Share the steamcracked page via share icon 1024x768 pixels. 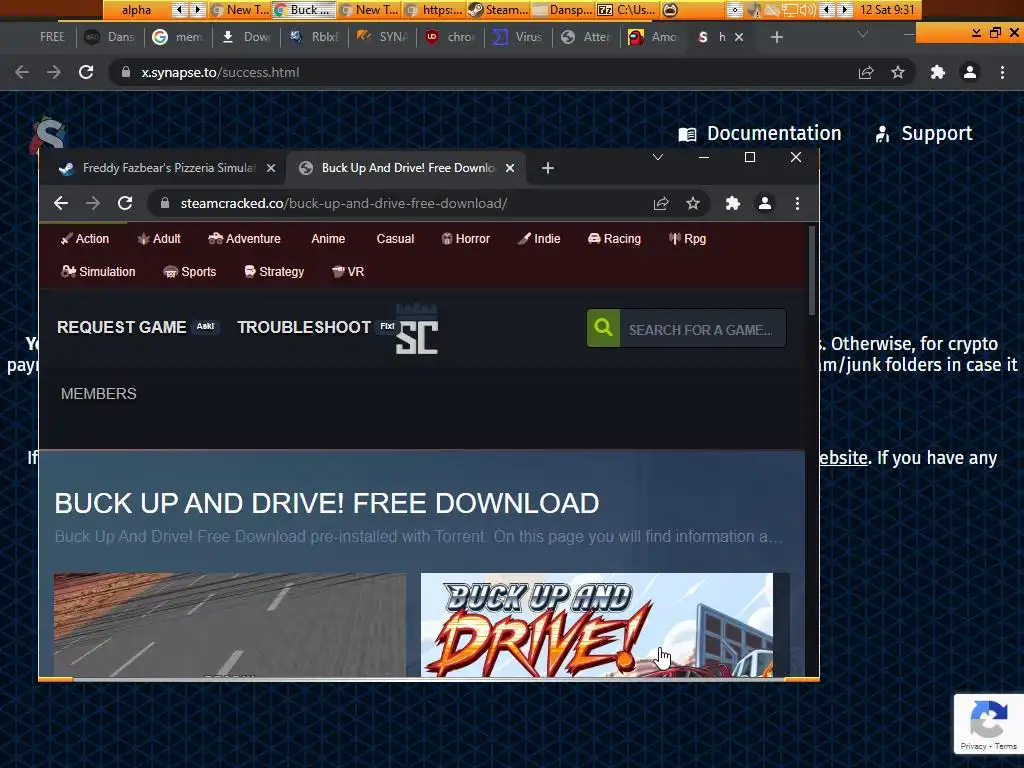[x=661, y=203]
